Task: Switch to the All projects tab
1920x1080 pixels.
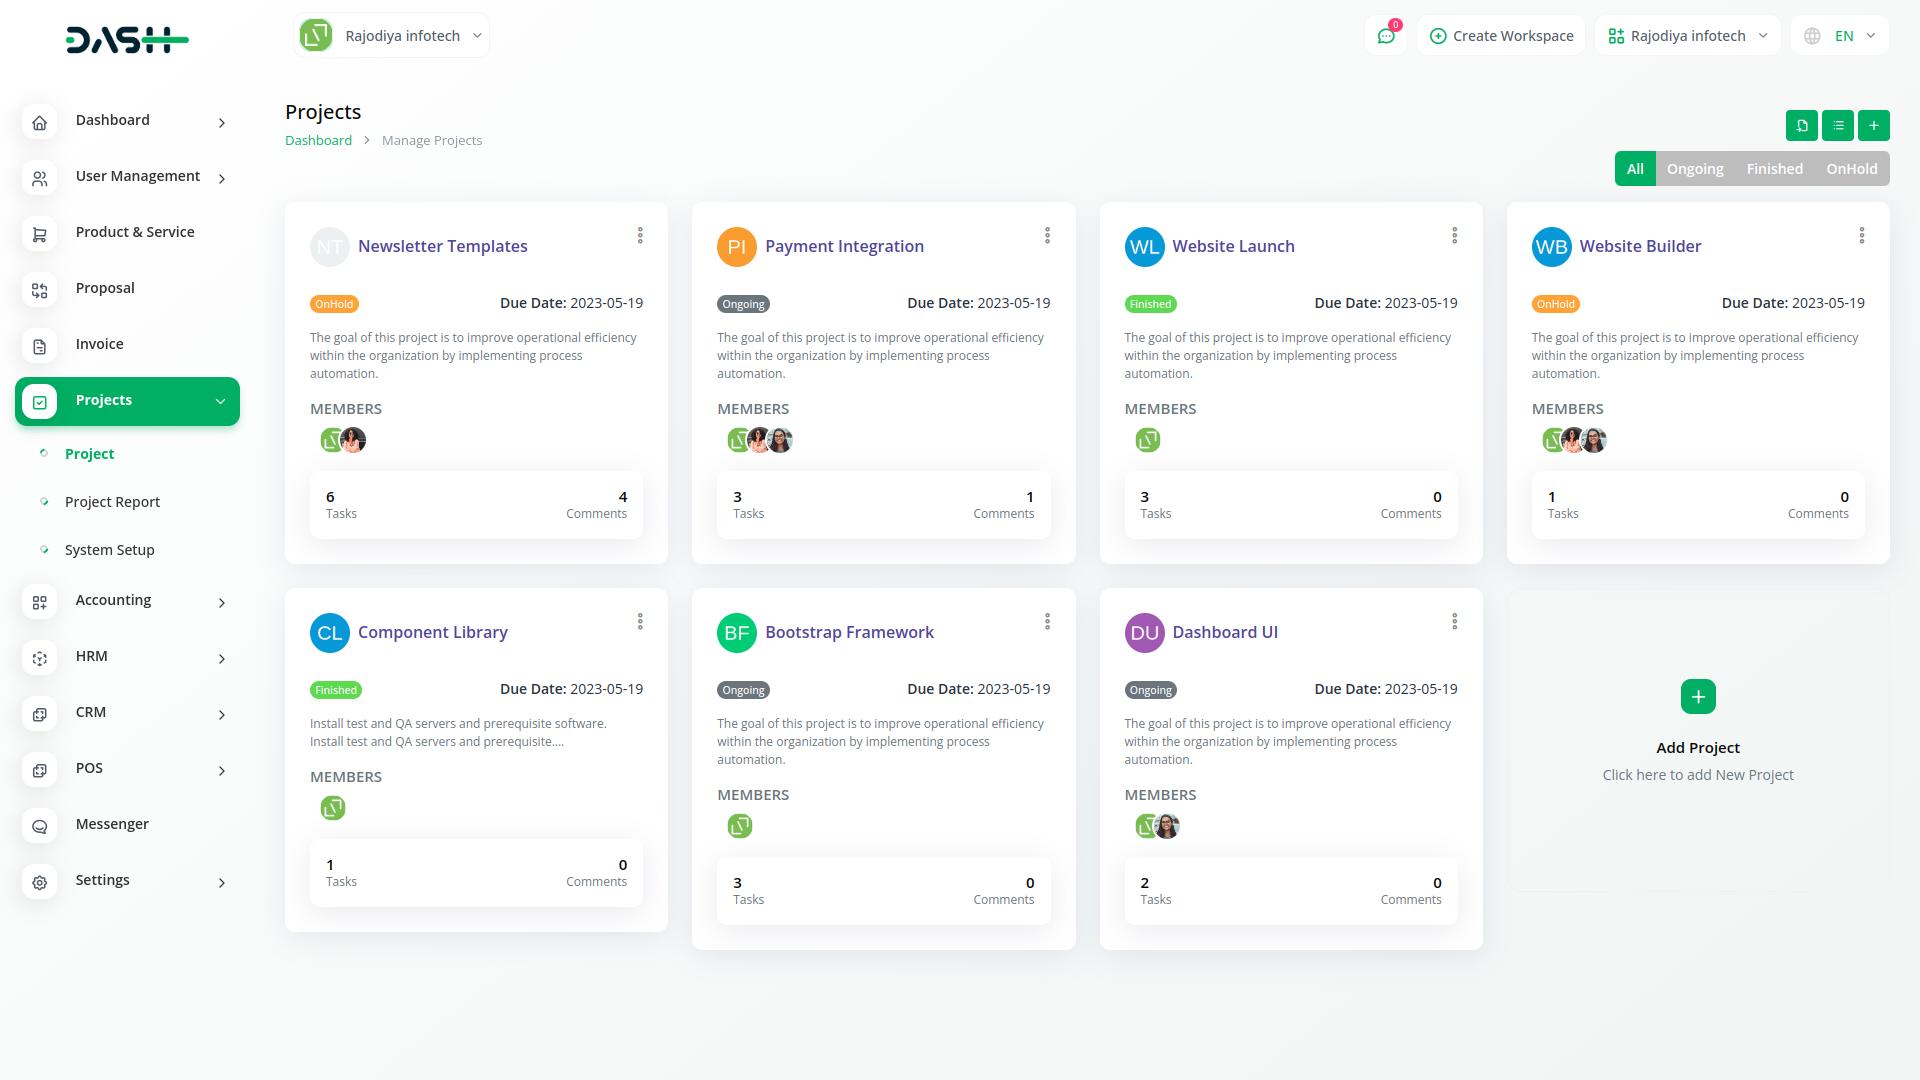Action: pos(1635,168)
